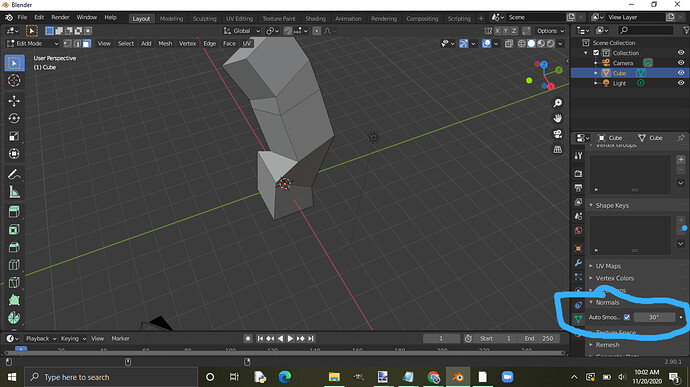
Task: Open the Keying dropdown
Action: [73, 339]
